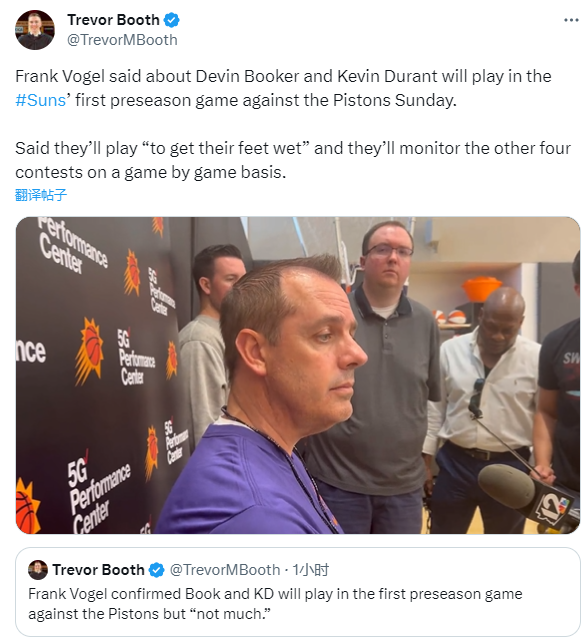Click the small avatar in quoted tweet

[x=38, y=569]
